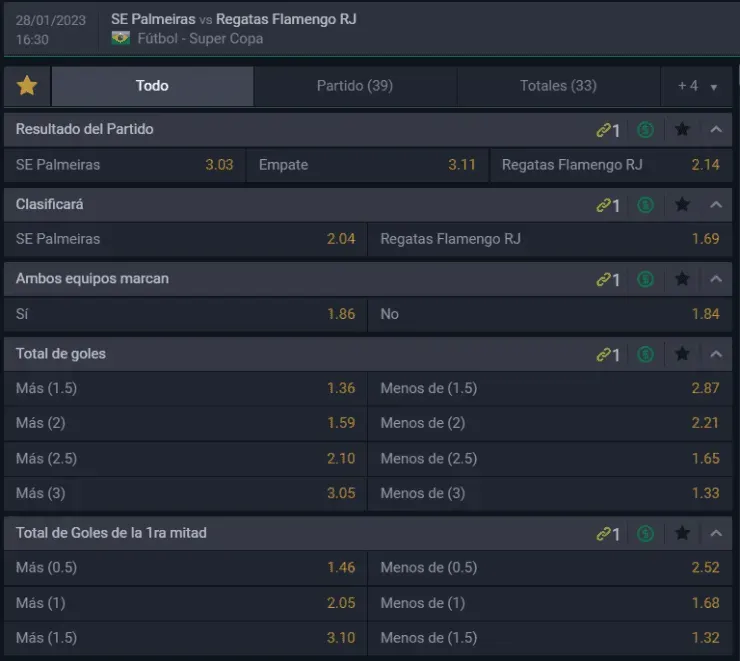Pick Regatas Flamengo RJ to qualify at 1.69
Viewport: 740px width, 661px height.
549,240
